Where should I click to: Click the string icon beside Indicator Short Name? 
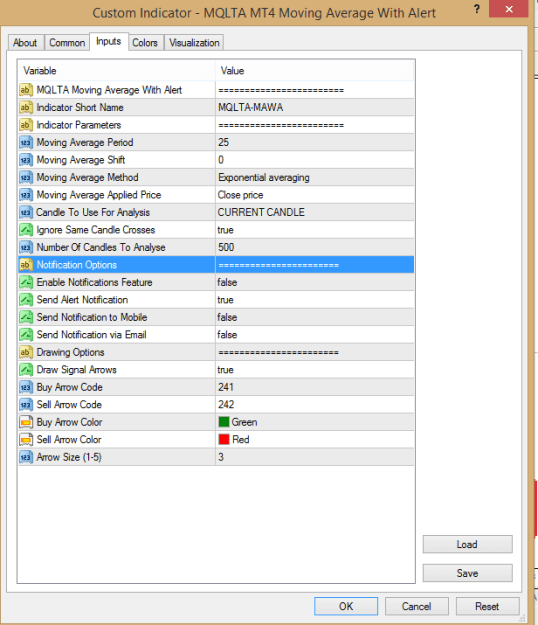point(26,107)
